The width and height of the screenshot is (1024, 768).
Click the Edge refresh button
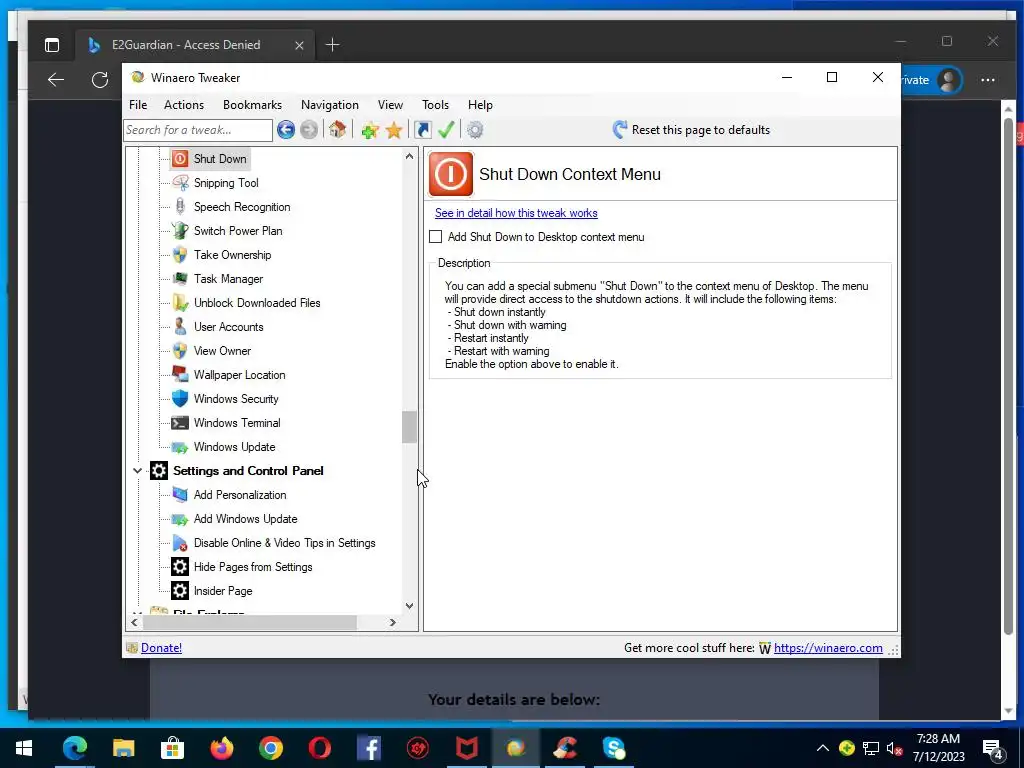100,80
